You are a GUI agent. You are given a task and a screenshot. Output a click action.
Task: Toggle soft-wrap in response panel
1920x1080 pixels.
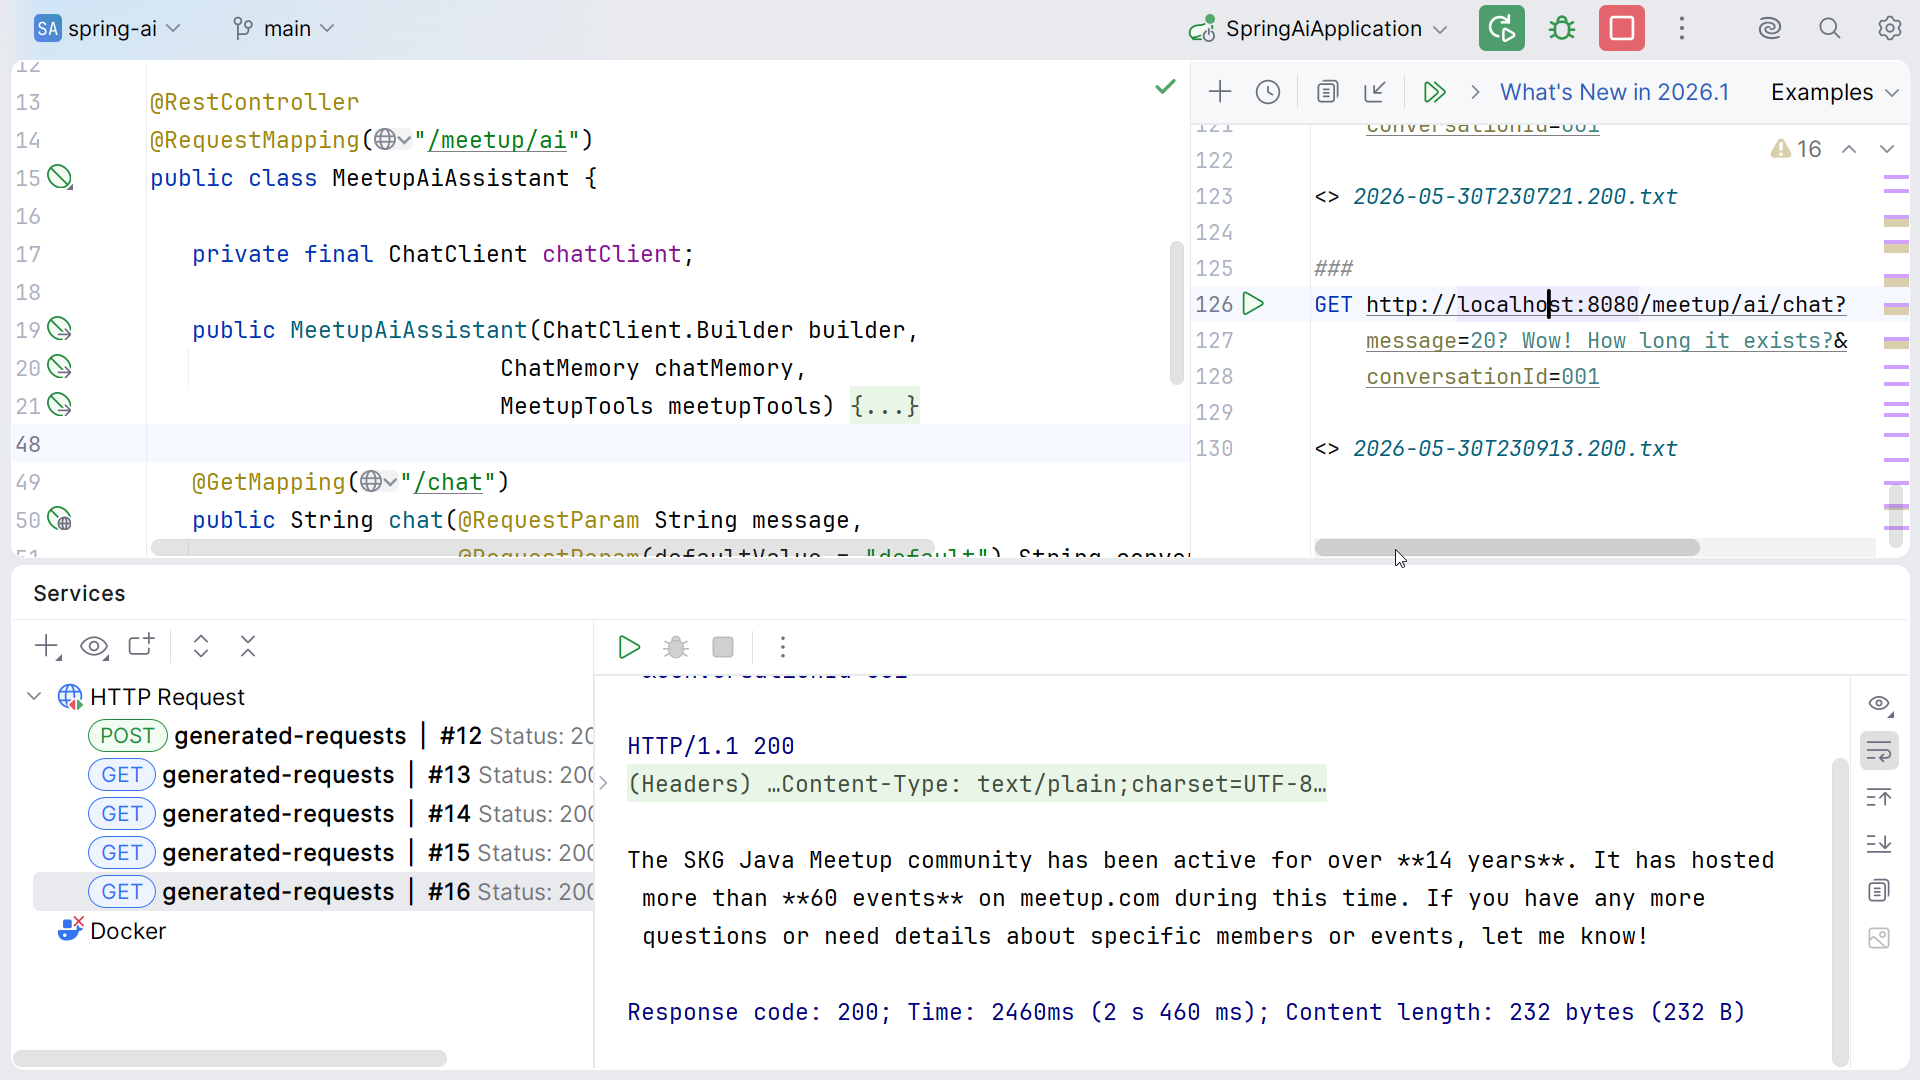tap(1880, 751)
